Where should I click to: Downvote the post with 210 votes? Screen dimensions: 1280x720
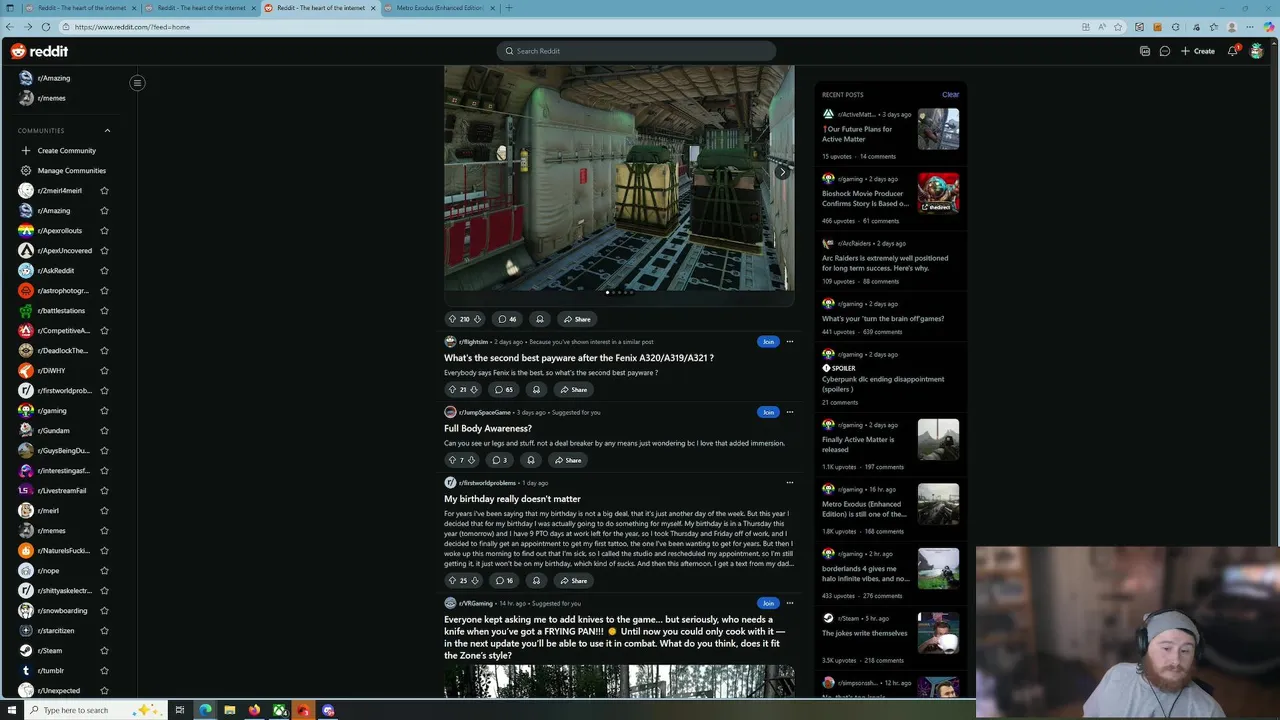[477, 319]
